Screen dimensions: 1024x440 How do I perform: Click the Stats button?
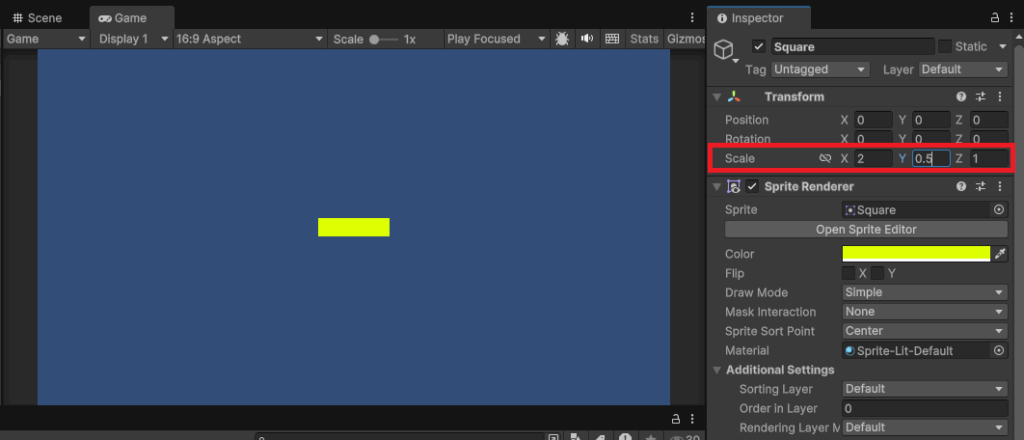(x=644, y=39)
